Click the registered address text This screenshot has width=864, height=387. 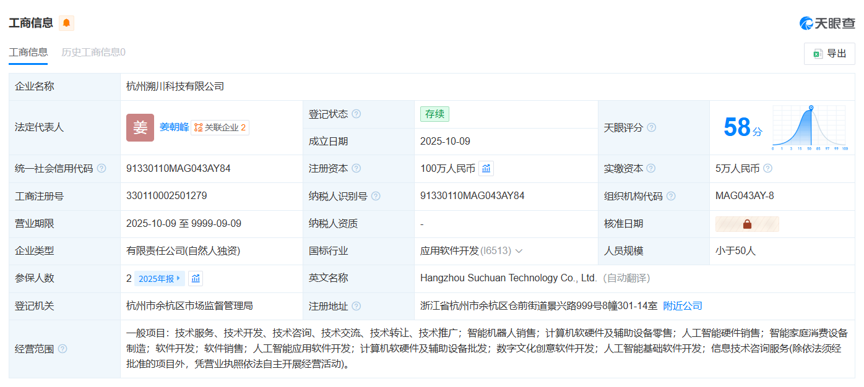538,306
